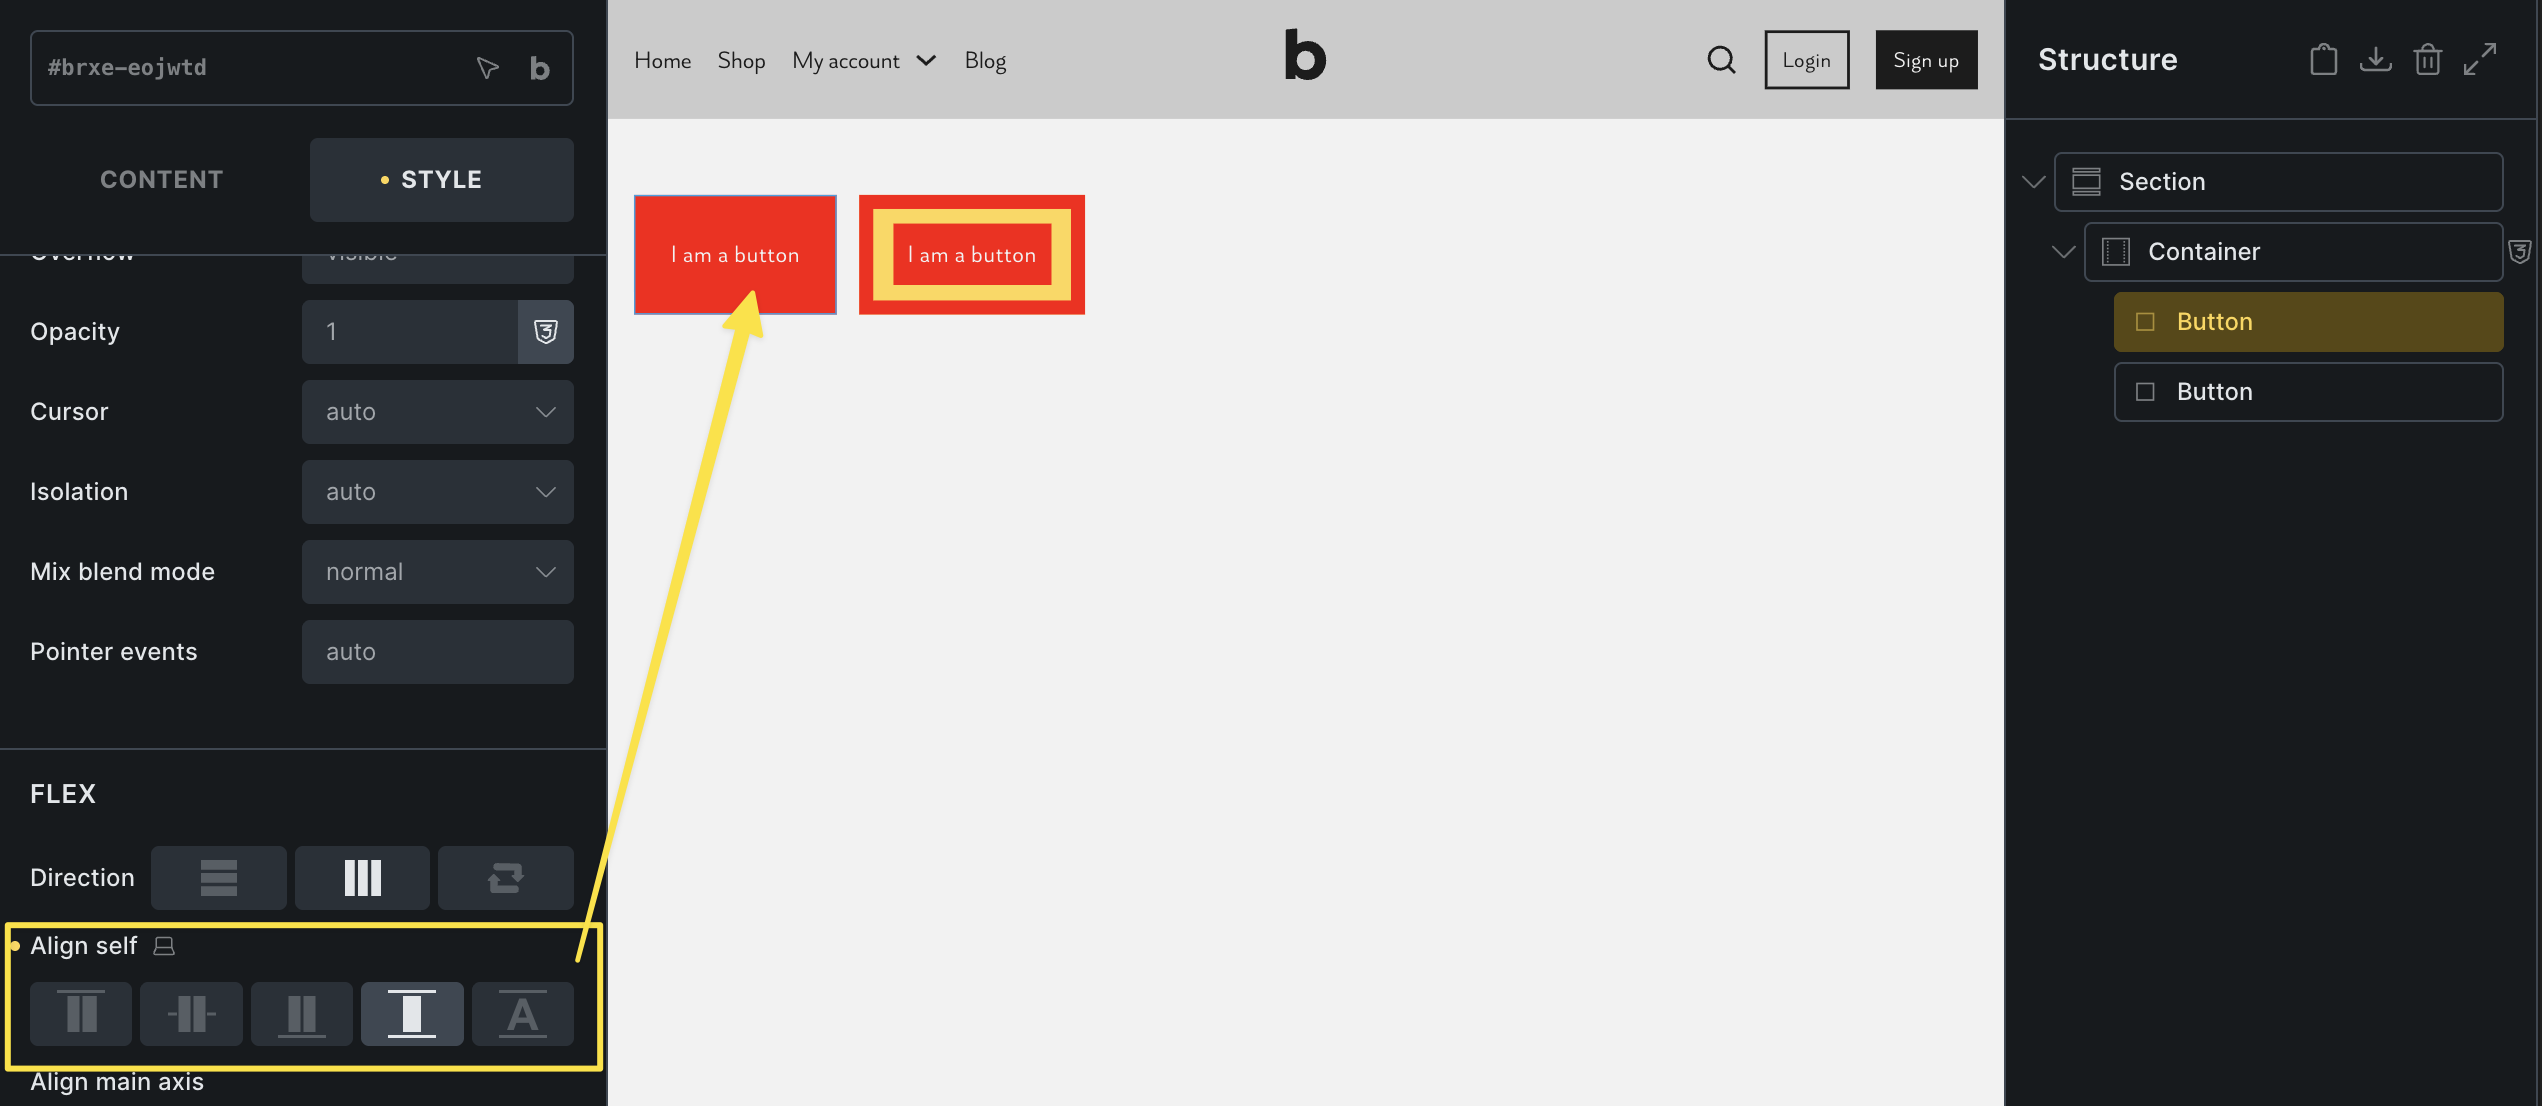Click the Bricks logo in page header
The width and height of the screenshot is (2542, 1106).
click(1305, 55)
